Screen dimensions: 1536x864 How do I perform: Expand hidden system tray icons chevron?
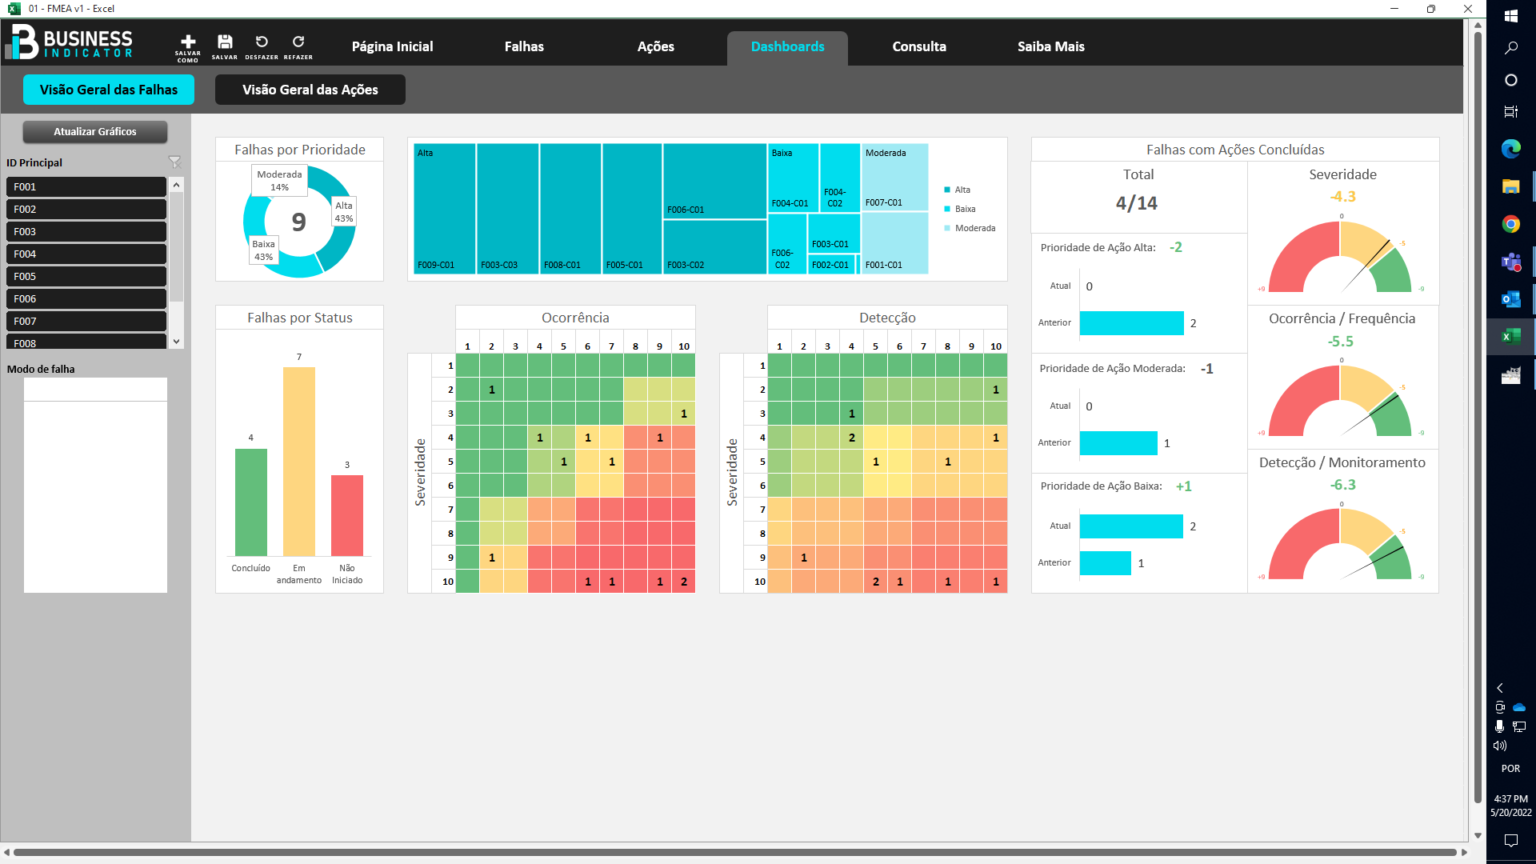point(1500,688)
